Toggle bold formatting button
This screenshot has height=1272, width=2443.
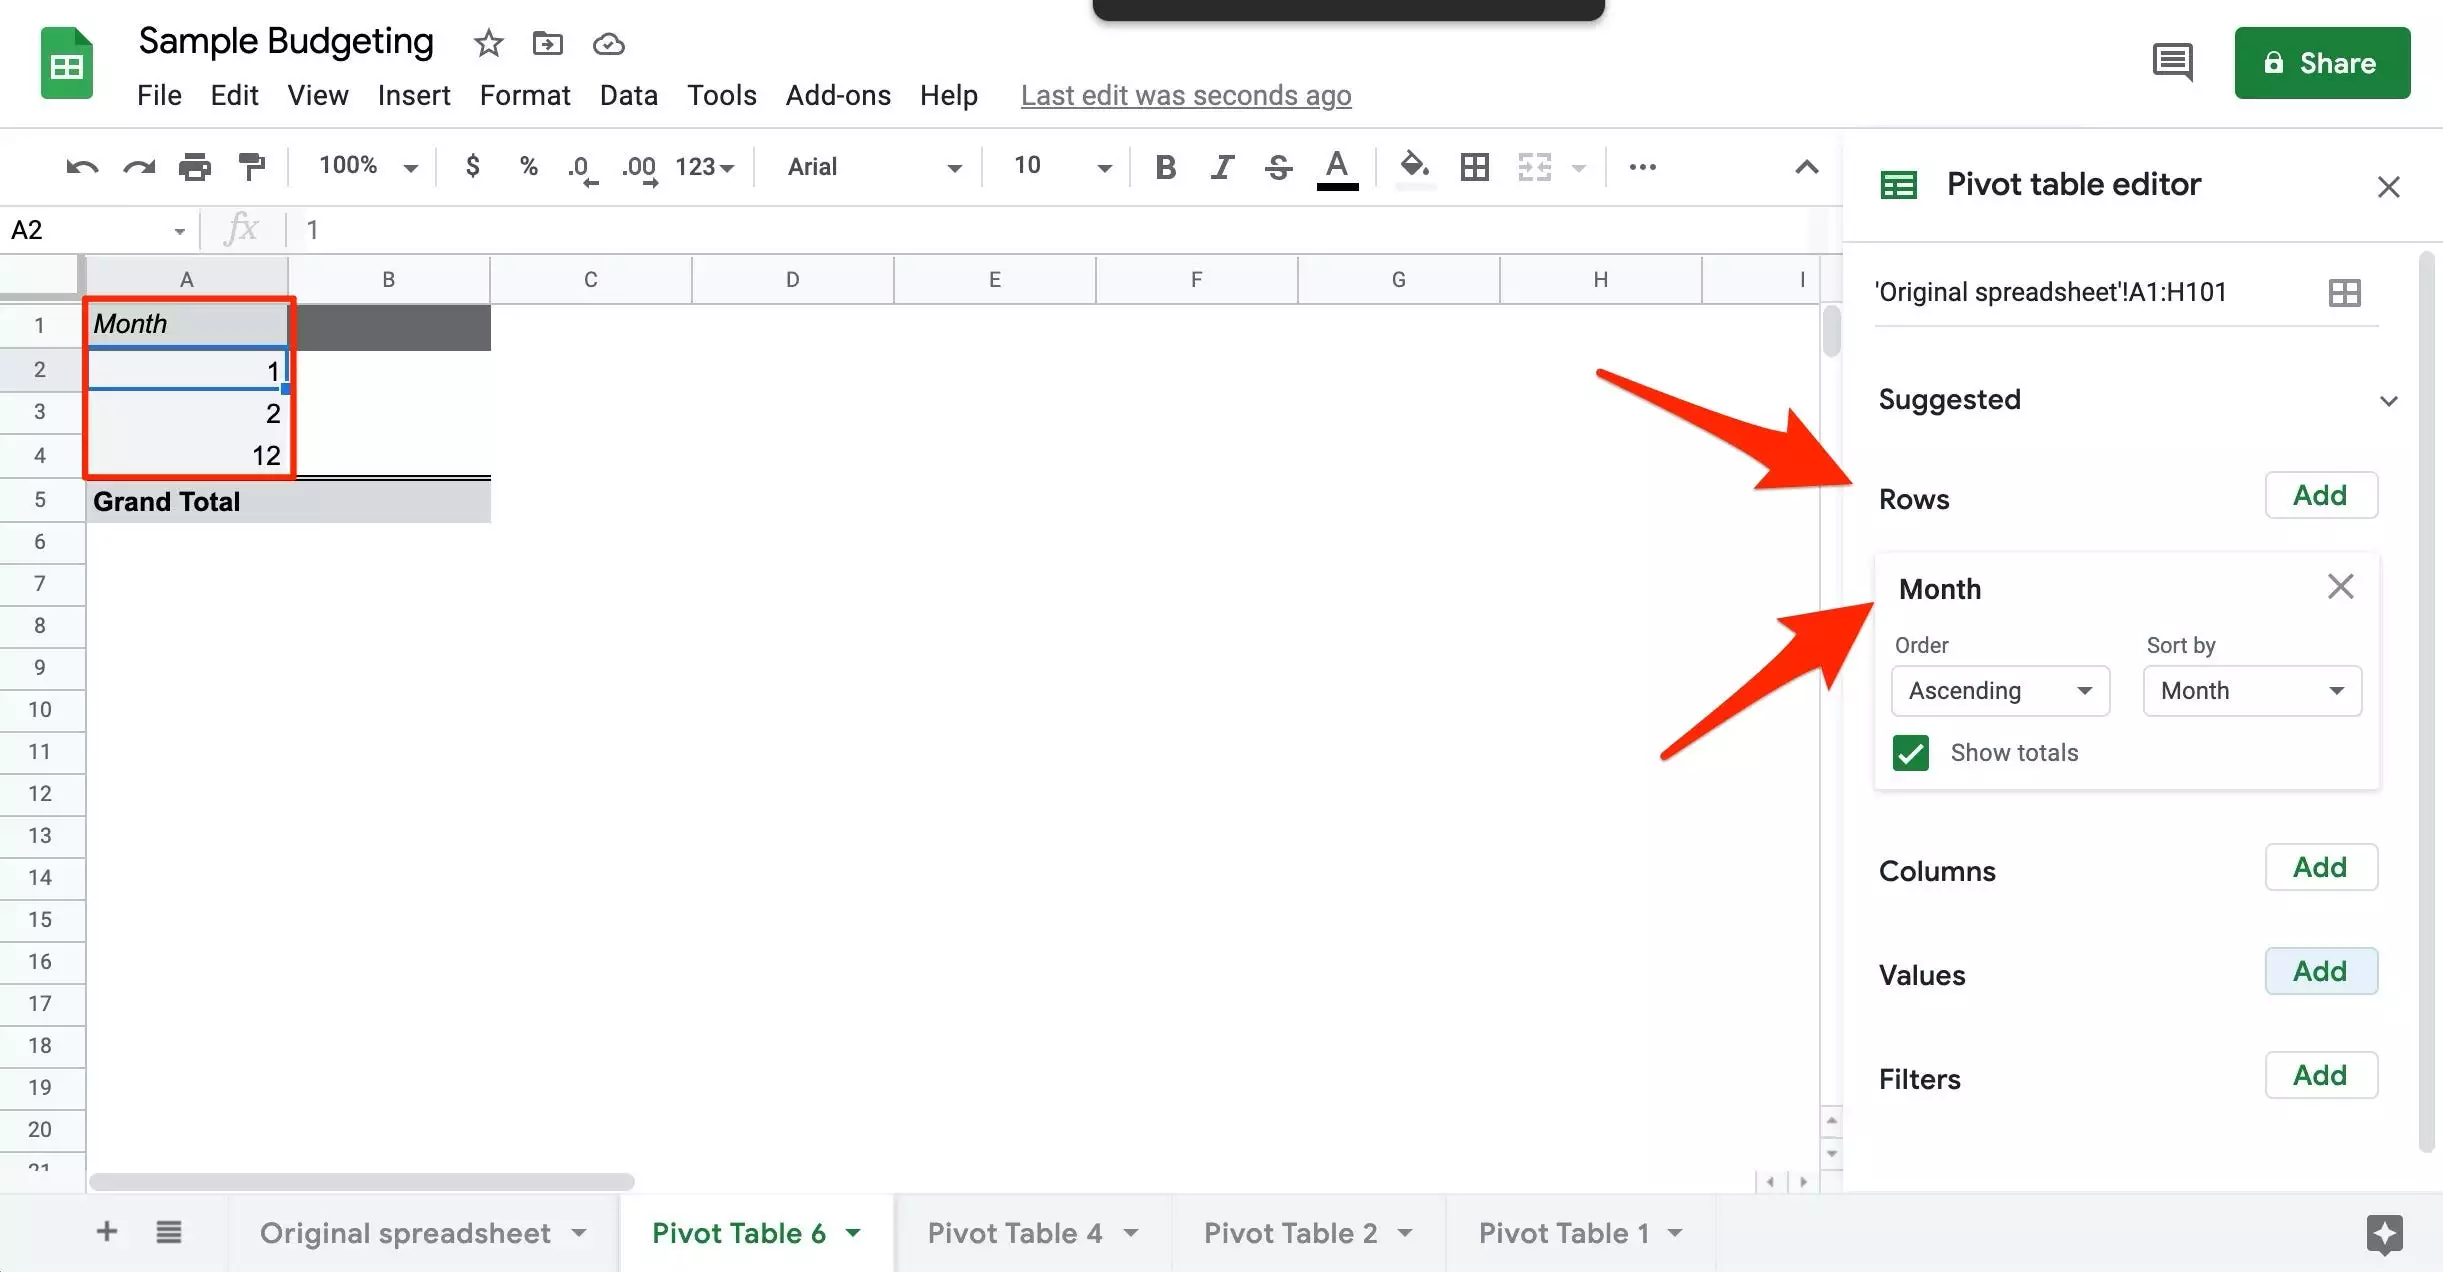click(1165, 167)
